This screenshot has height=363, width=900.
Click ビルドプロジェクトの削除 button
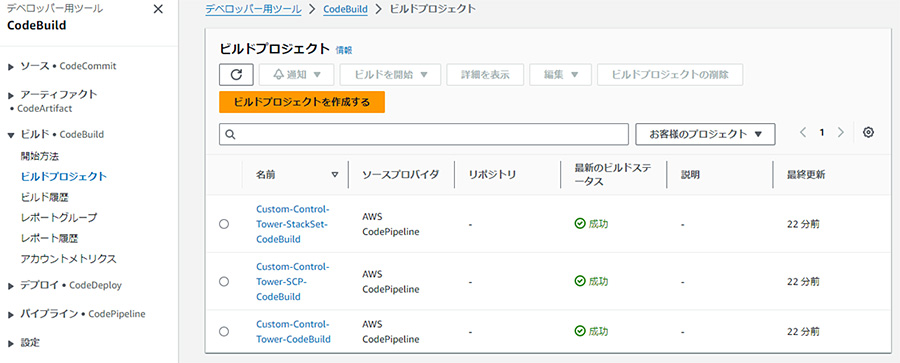pyautogui.click(x=670, y=75)
